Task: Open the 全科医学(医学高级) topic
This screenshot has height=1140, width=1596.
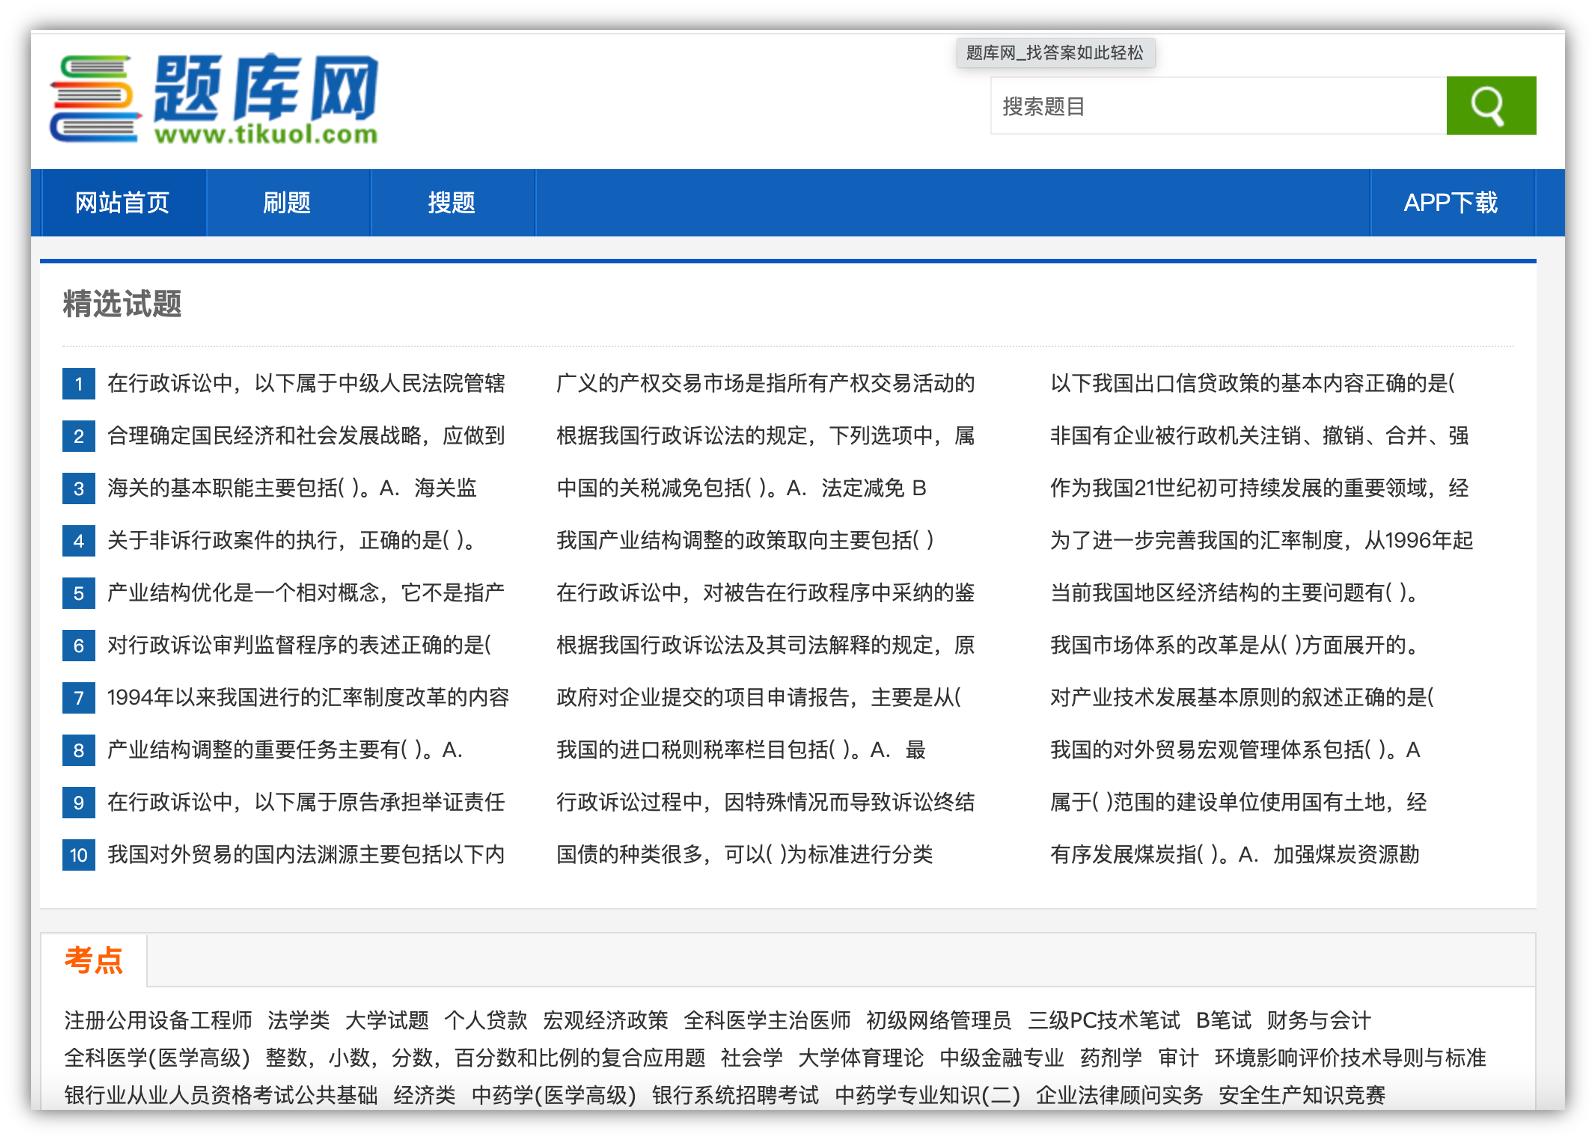Action: coord(157,1058)
